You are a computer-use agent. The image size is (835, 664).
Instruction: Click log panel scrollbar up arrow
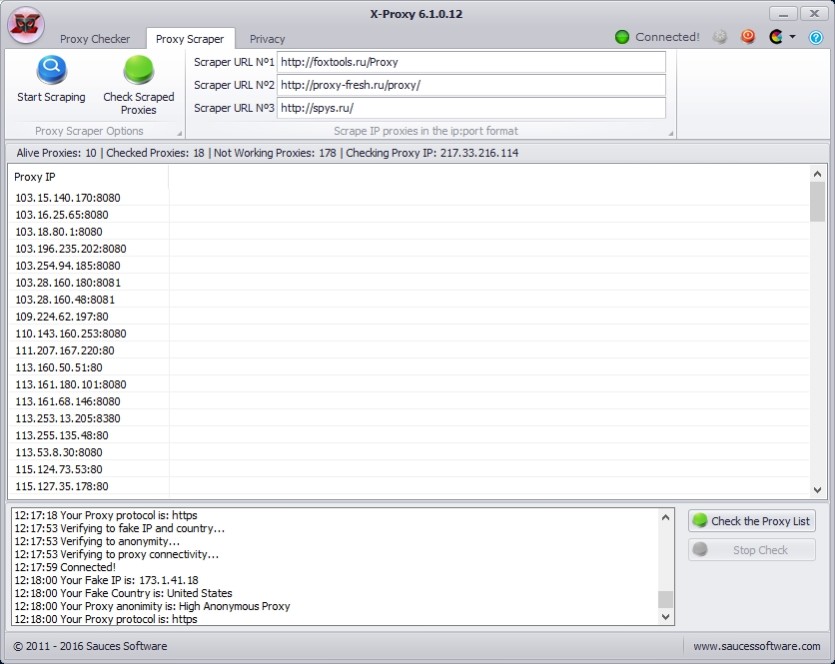click(x=666, y=517)
